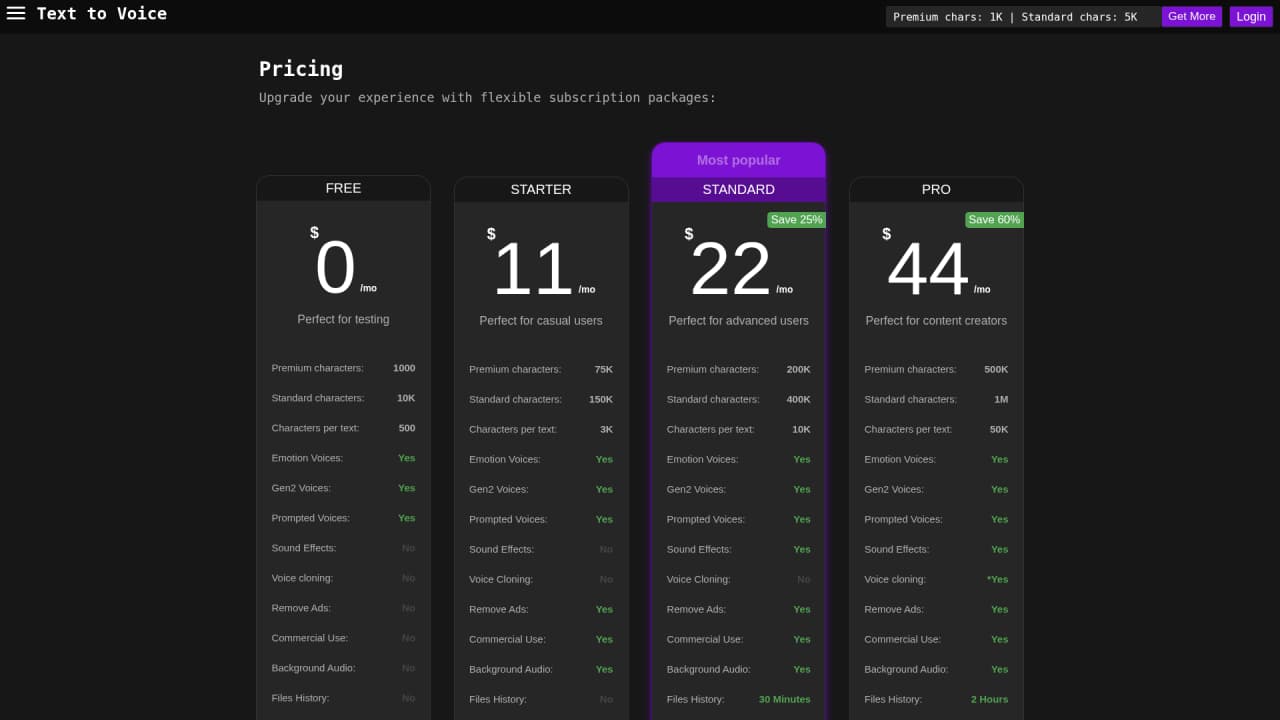
Task: Click the 150K standard characters value
Action: (x=601, y=399)
